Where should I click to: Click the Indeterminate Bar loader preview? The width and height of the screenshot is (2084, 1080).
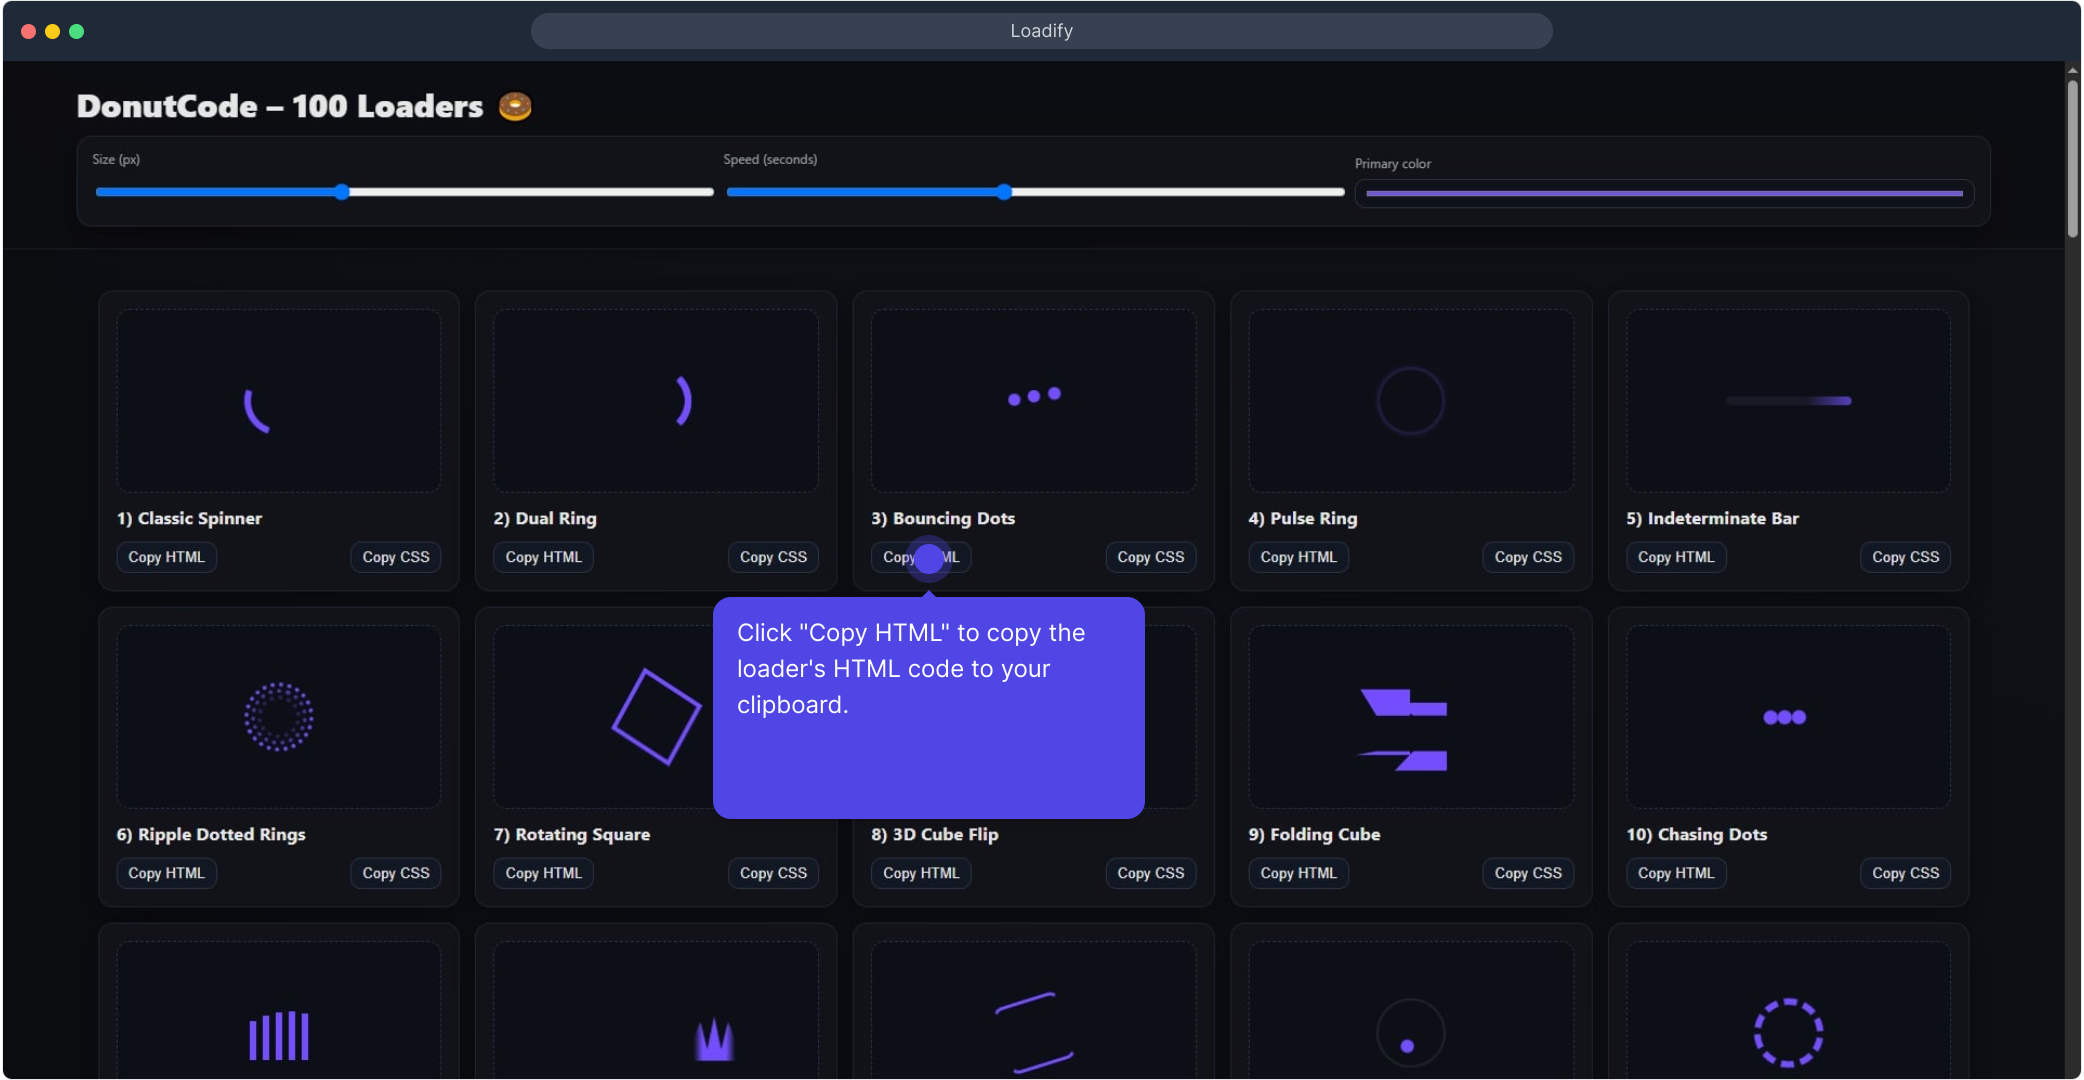point(1788,401)
